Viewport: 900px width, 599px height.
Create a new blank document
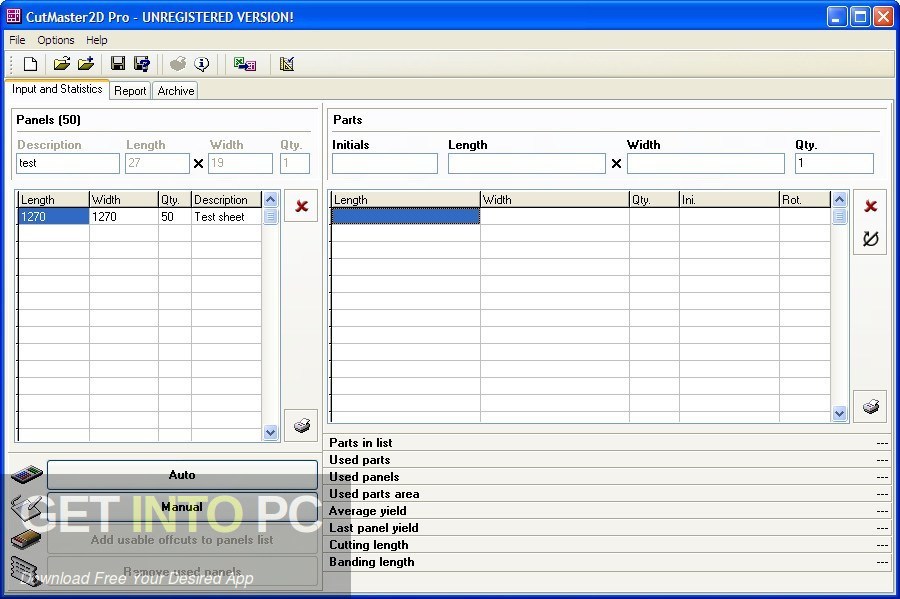30,64
